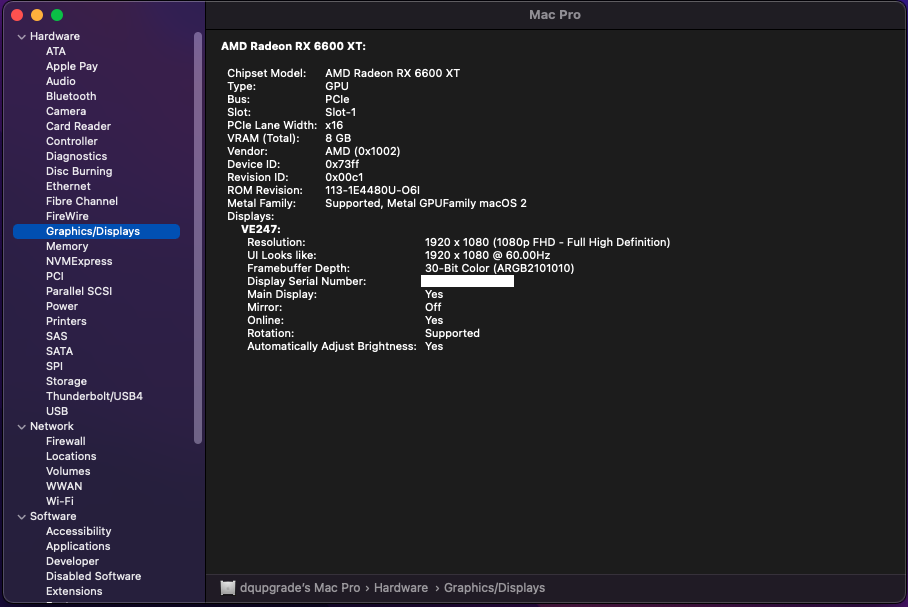
Task: Click Graphics/Displays in the bottom path bar
Action: [x=494, y=588]
